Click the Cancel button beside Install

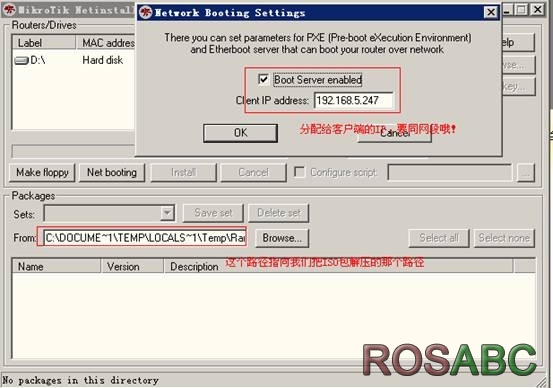click(x=253, y=172)
